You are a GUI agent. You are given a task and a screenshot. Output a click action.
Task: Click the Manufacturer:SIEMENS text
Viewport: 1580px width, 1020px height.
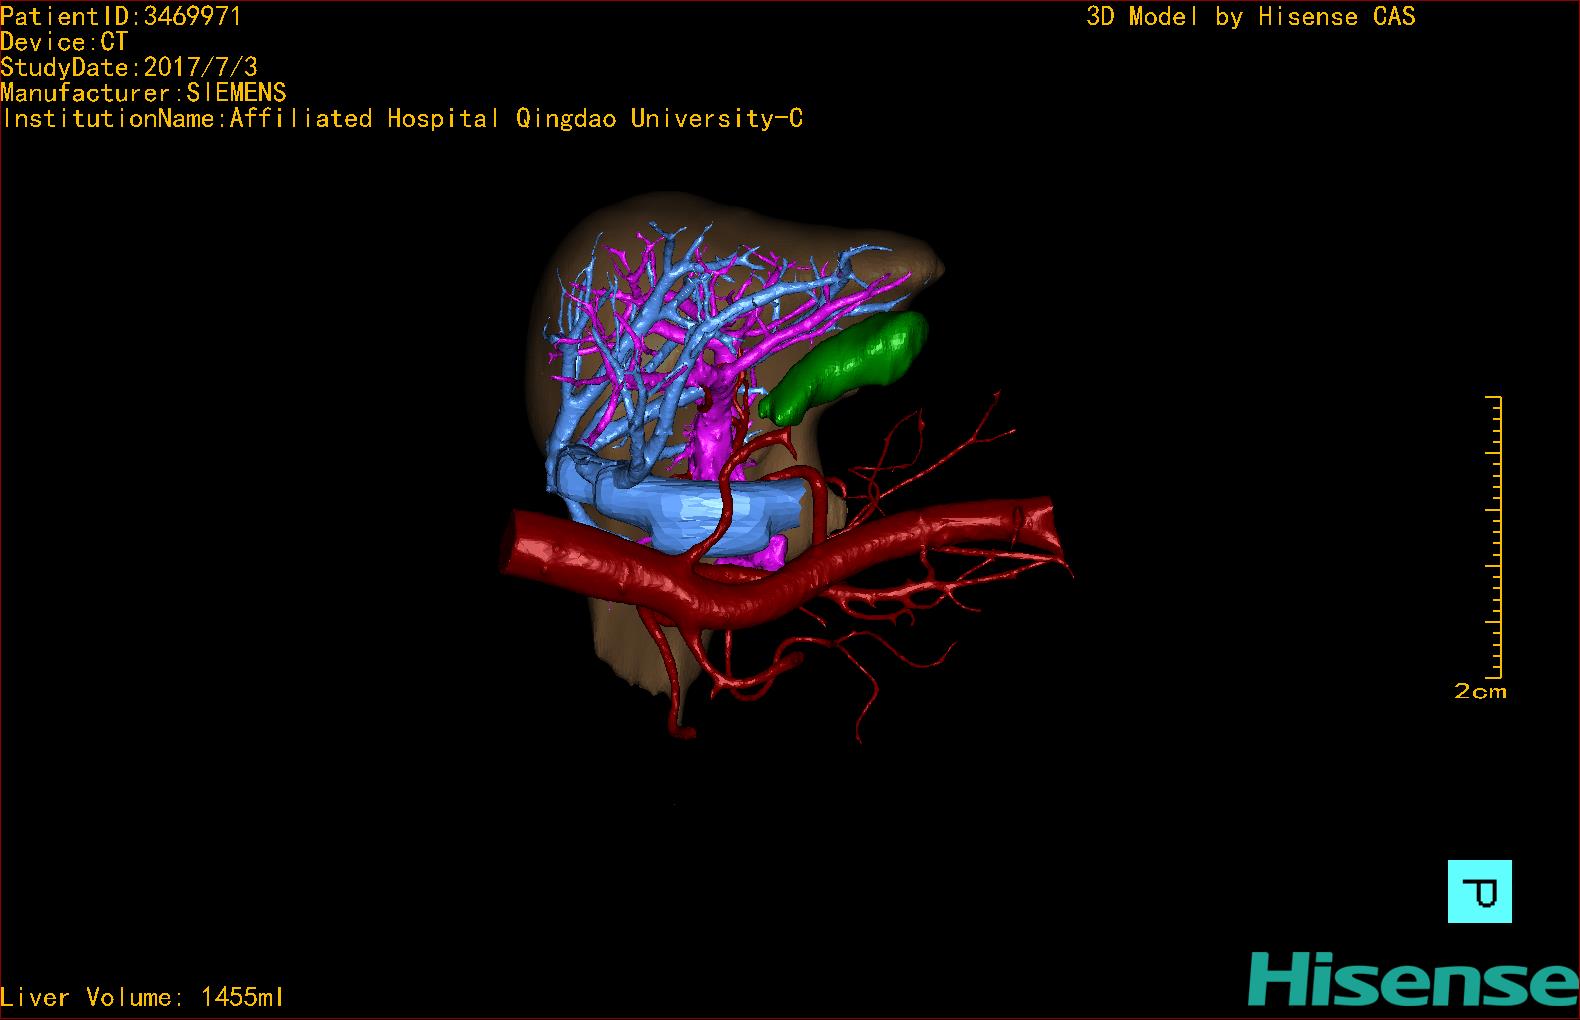(x=143, y=93)
